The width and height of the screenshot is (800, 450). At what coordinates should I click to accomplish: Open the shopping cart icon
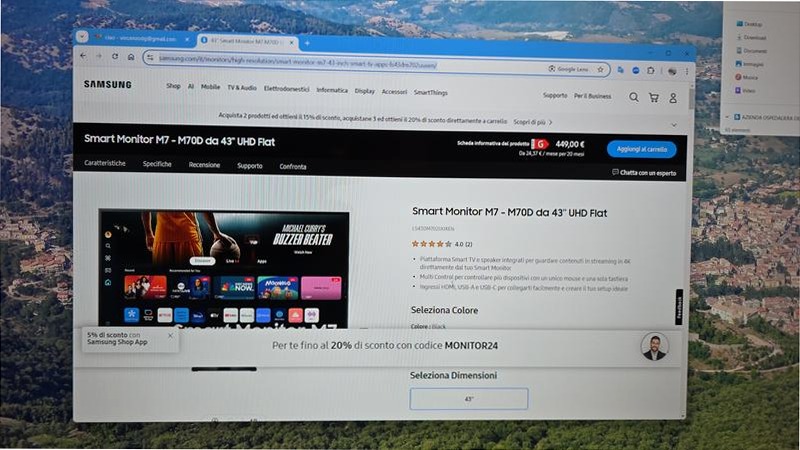pyautogui.click(x=654, y=97)
